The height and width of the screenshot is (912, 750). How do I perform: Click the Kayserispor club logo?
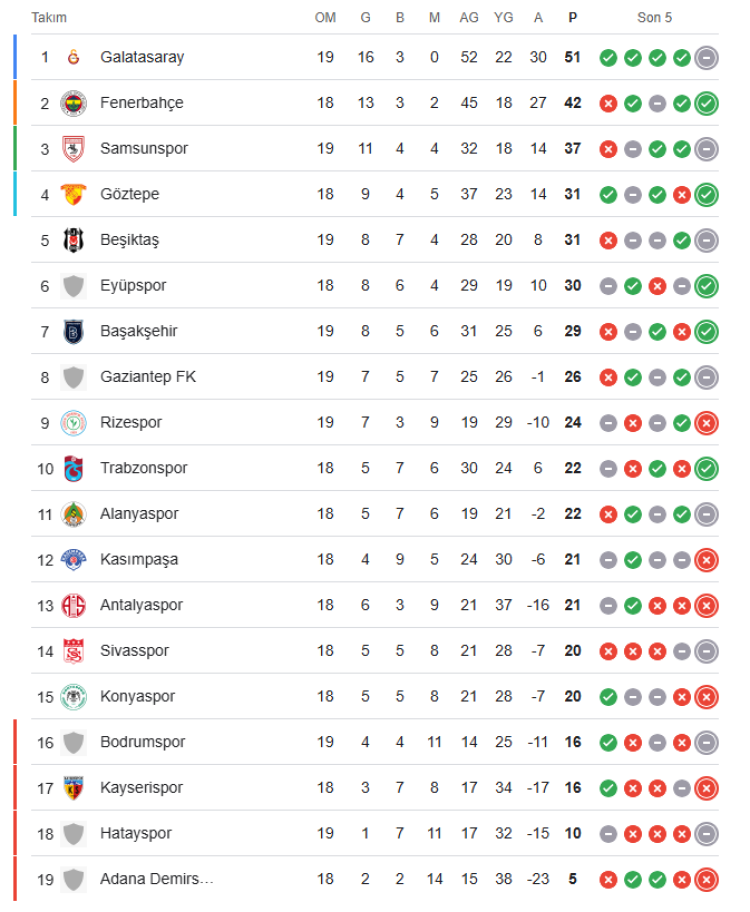[x=73, y=788]
